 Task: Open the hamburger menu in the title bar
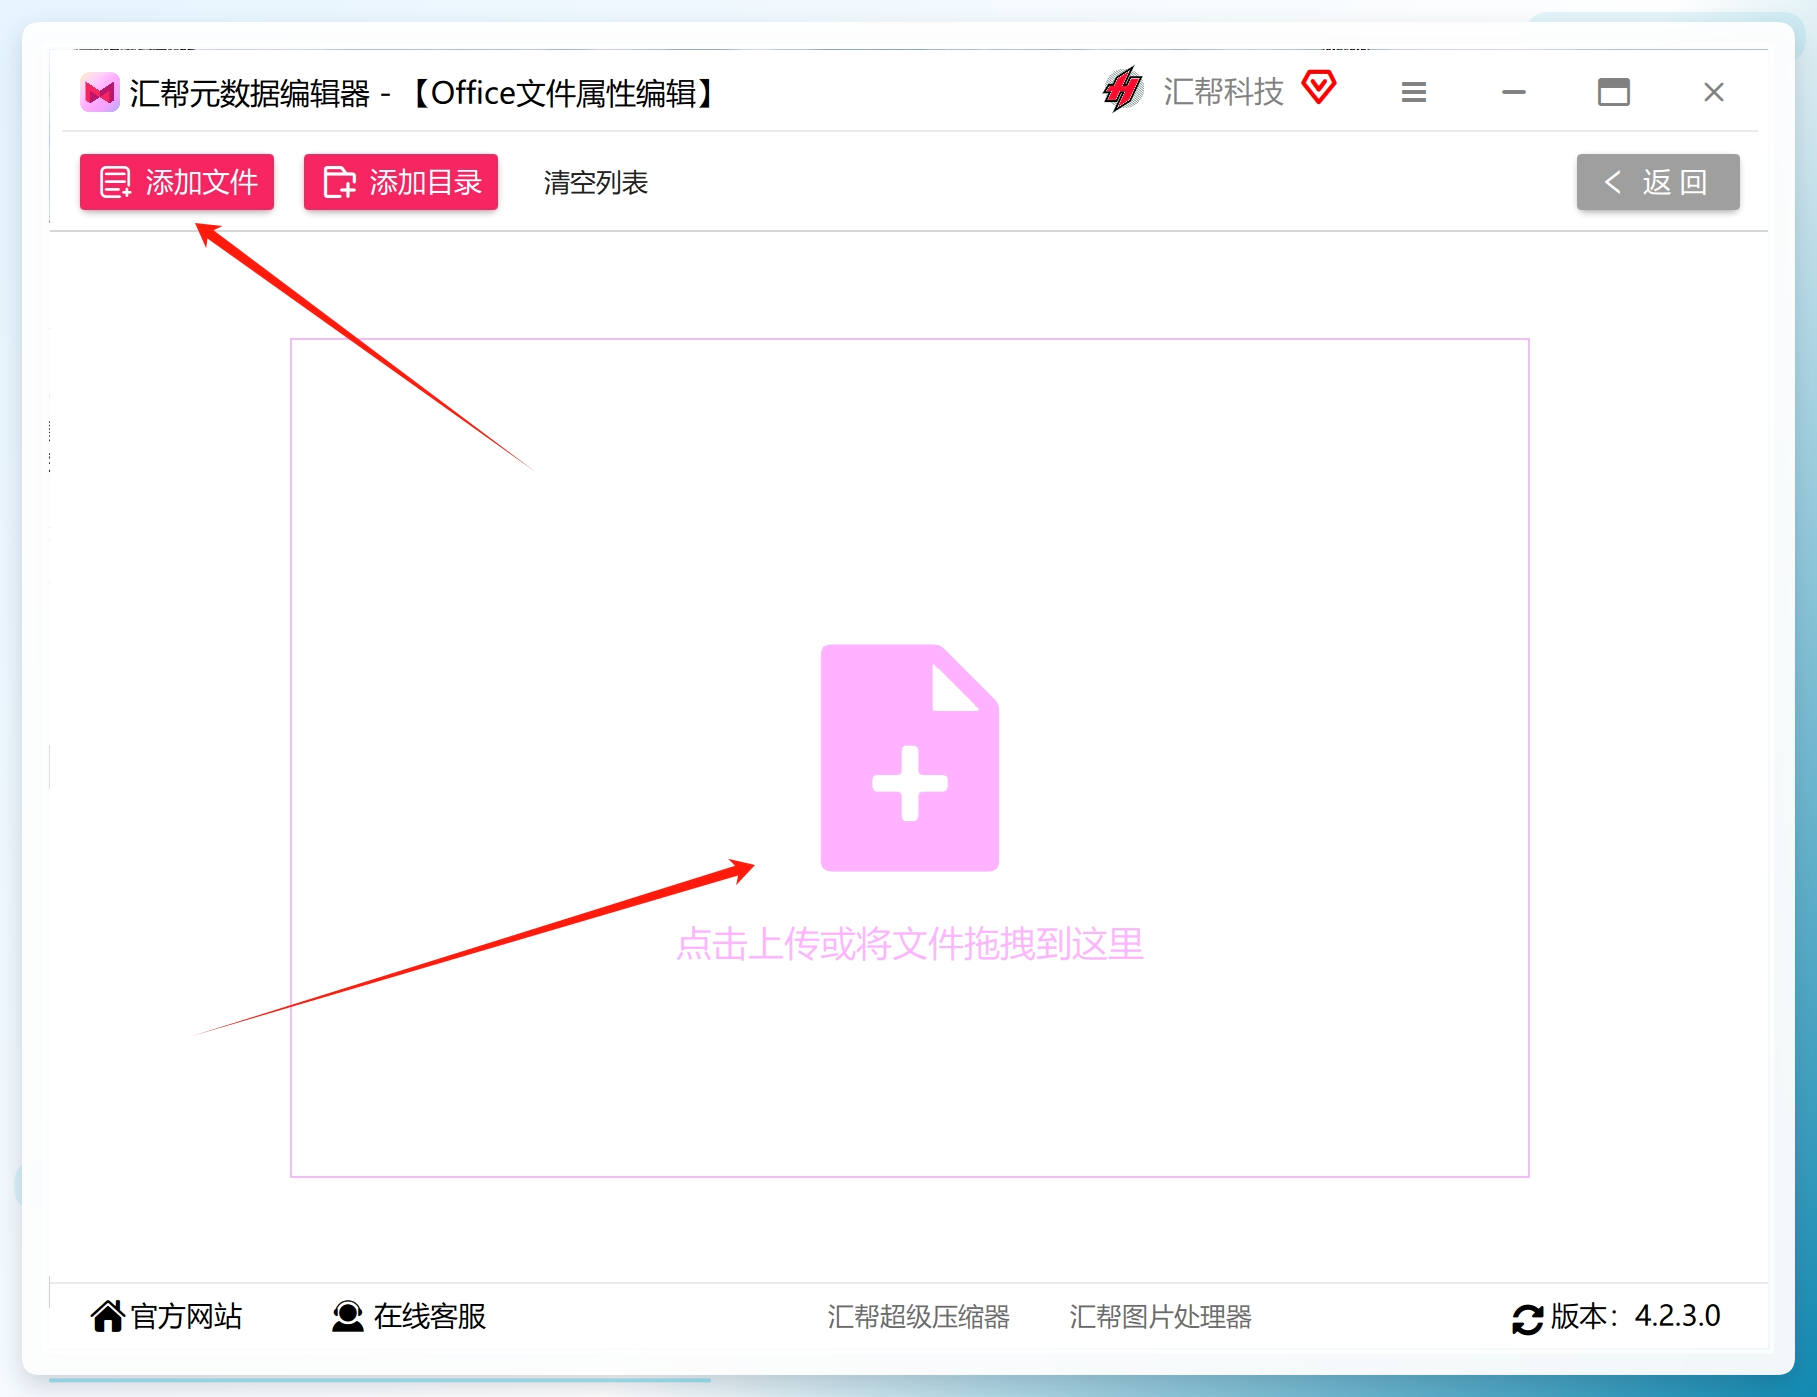pyautogui.click(x=1414, y=93)
